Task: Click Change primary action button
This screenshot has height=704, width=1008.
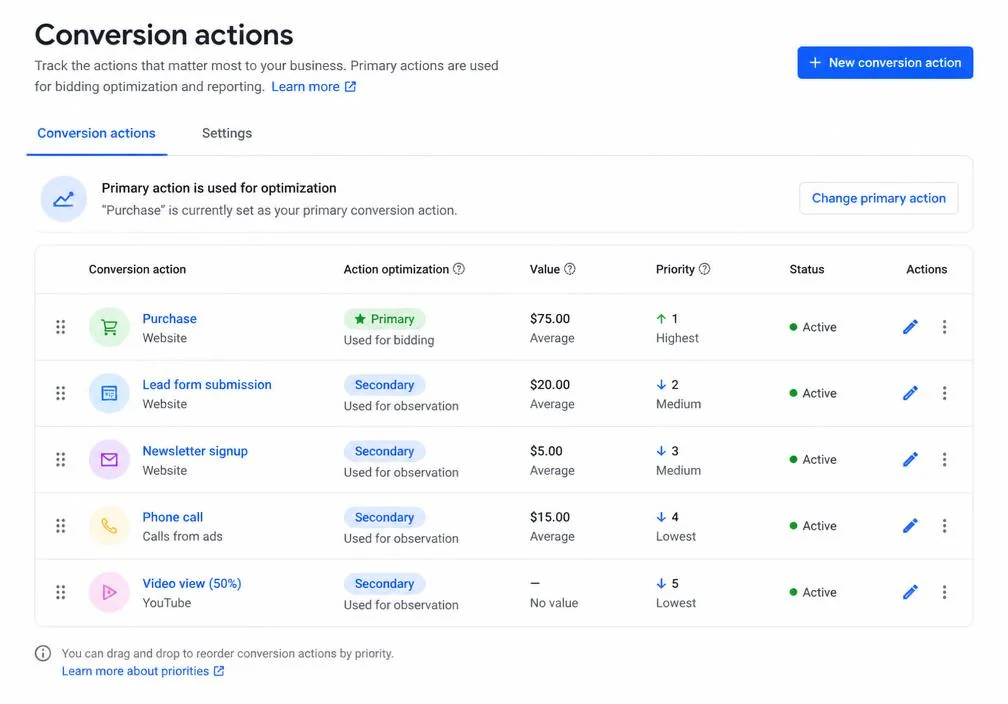Action: (878, 198)
